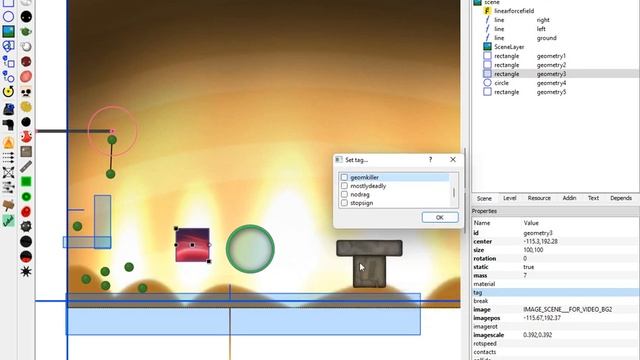Pick the pink goo ball icon

point(26,76)
